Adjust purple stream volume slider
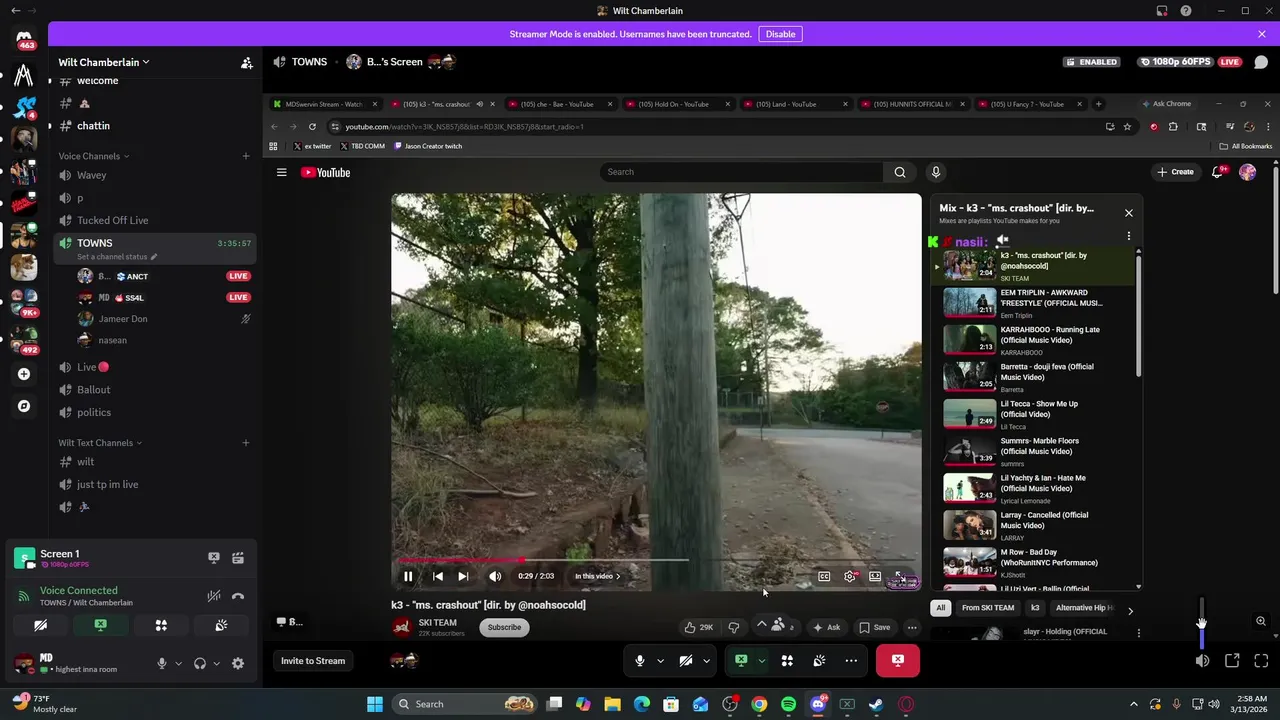1280x720 pixels. tap(1202, 623)
